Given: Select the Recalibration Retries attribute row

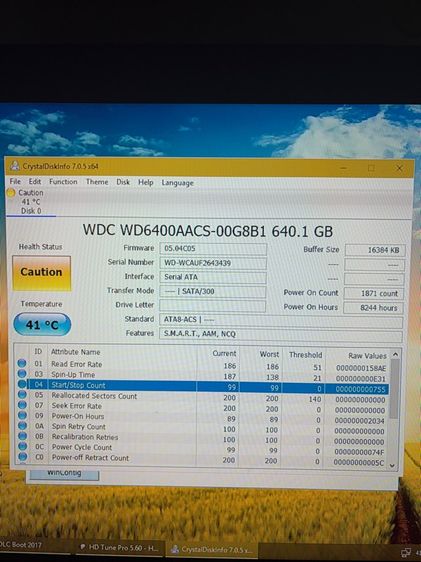Looking at the screenshot, I should [203, 438].
